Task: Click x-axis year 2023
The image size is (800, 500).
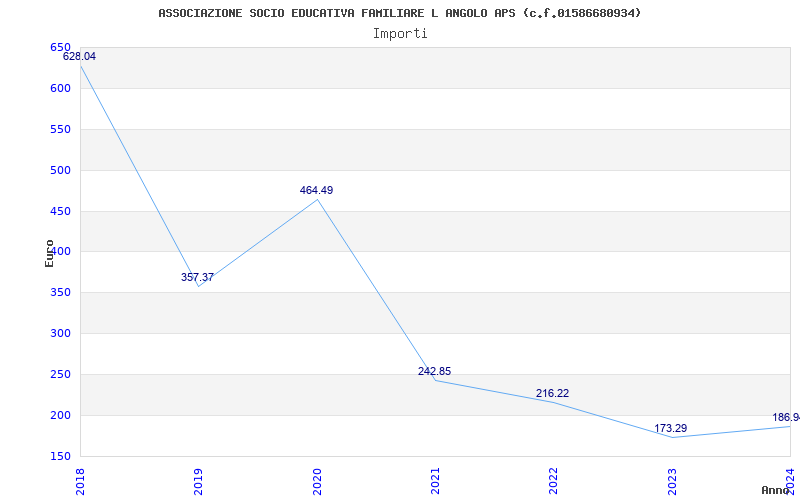Action: point(671,481)
